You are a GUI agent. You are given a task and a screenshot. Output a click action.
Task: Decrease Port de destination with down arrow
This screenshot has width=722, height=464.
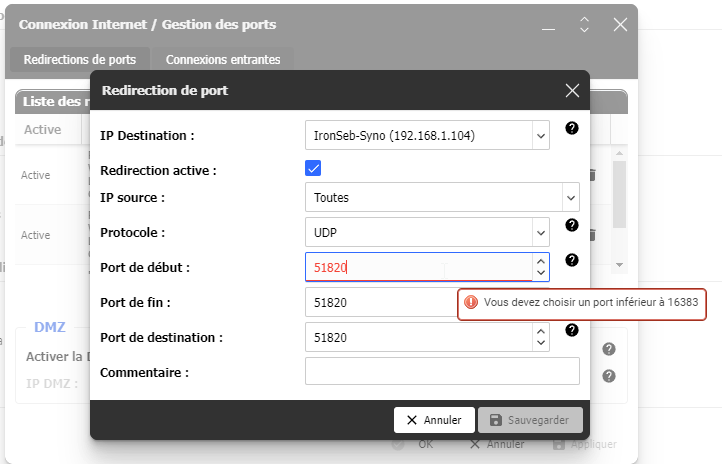(541, 343)
